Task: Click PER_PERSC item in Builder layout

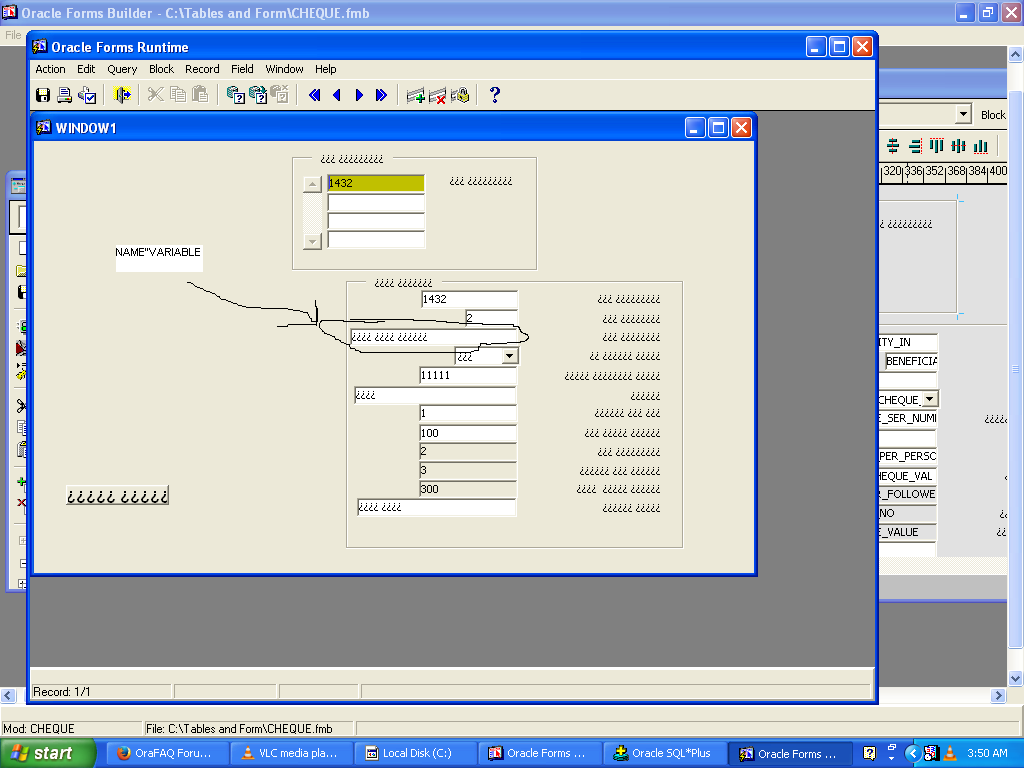Action: tap(908, 456)
